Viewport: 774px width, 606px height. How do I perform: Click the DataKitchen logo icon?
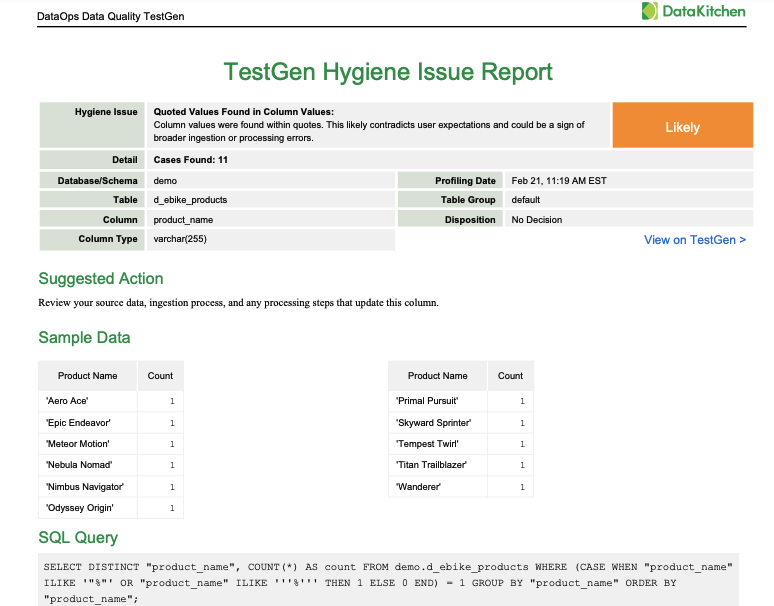(x=651, y=12)
